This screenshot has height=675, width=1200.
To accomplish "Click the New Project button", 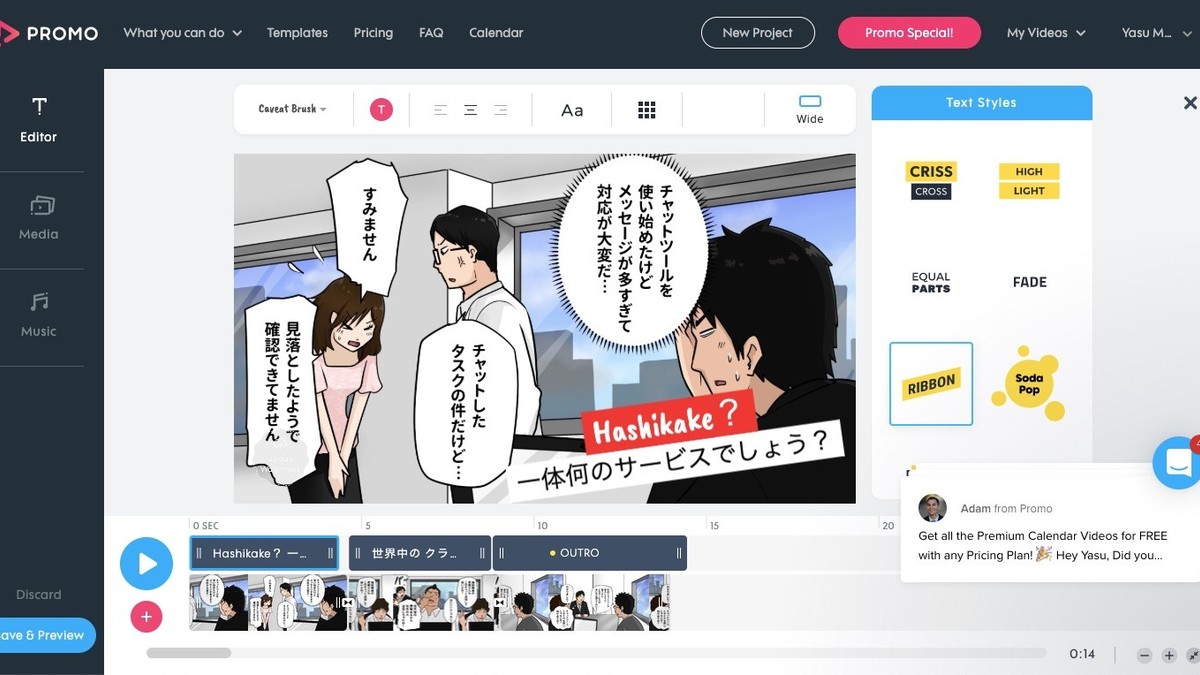I will pos(757,33).
